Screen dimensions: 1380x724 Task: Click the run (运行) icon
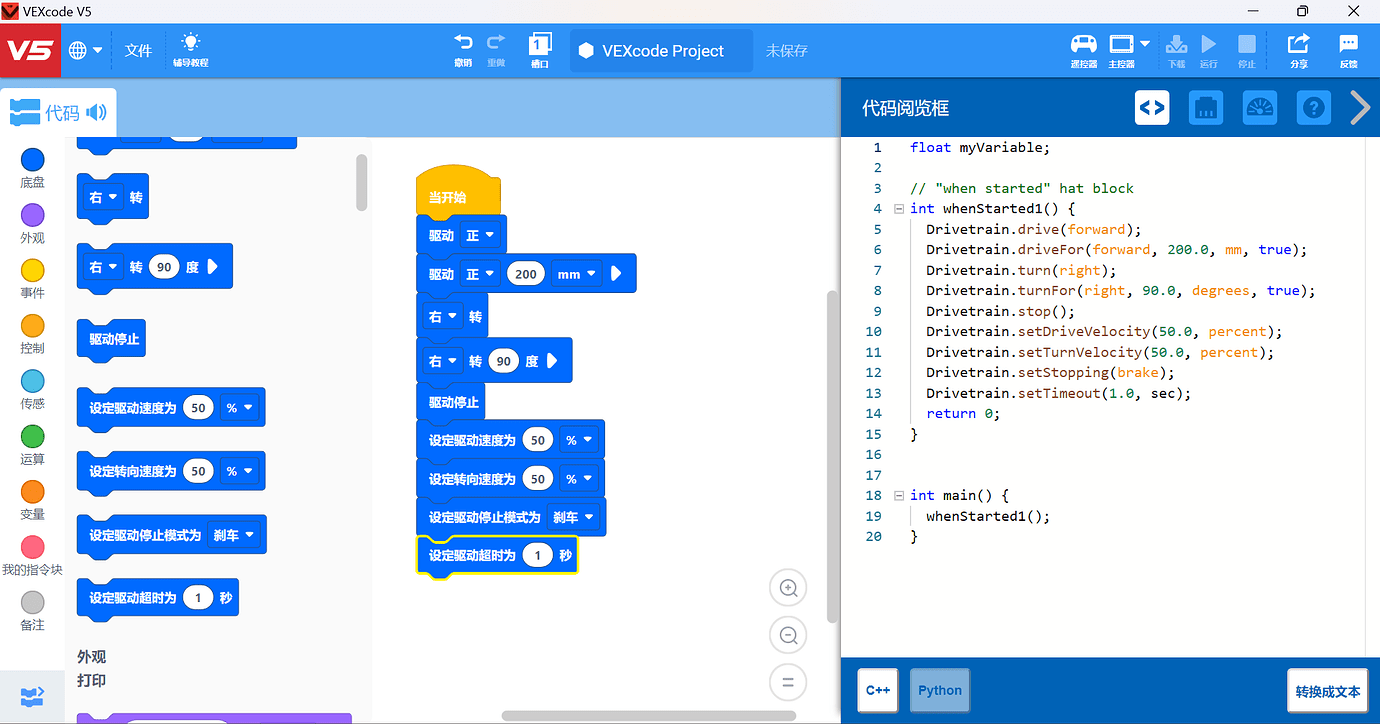coord(1209,45)
